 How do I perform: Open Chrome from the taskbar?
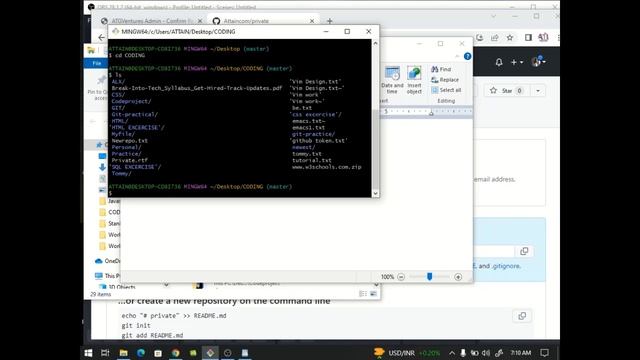click(x=176, y=353)
